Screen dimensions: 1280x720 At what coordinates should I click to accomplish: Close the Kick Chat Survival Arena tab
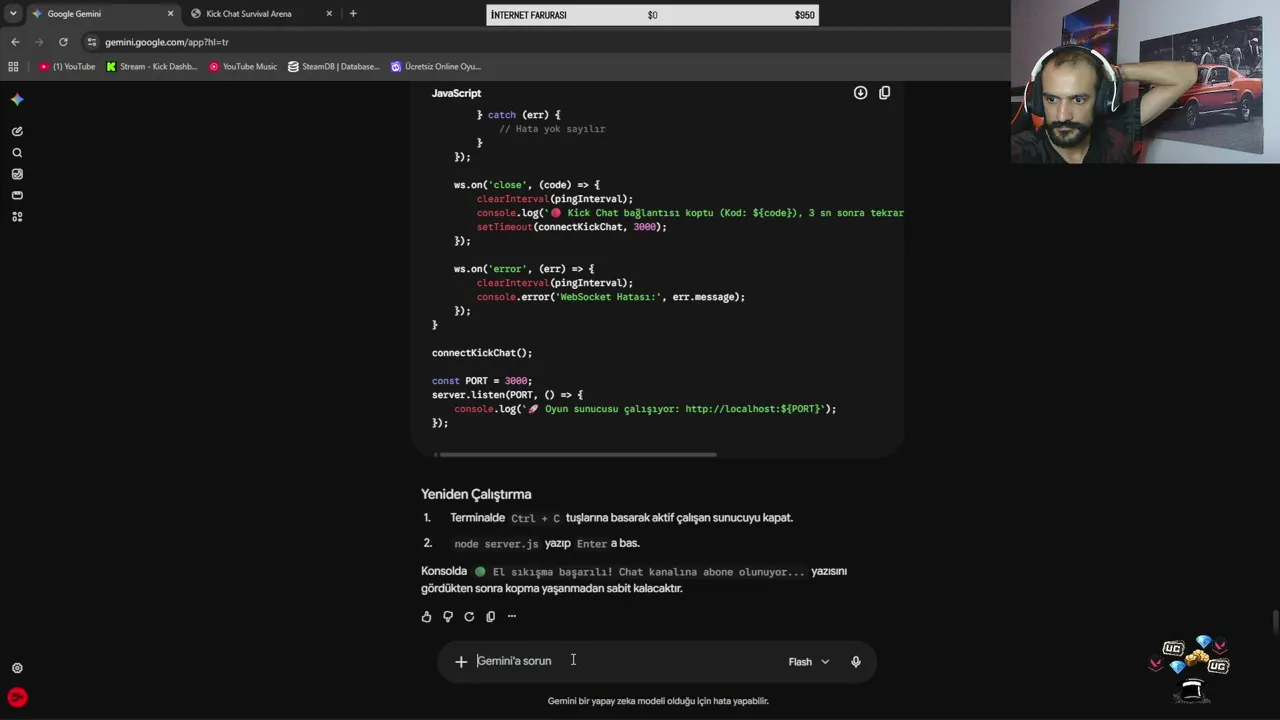pyautogui.click(x=329, y=14)
